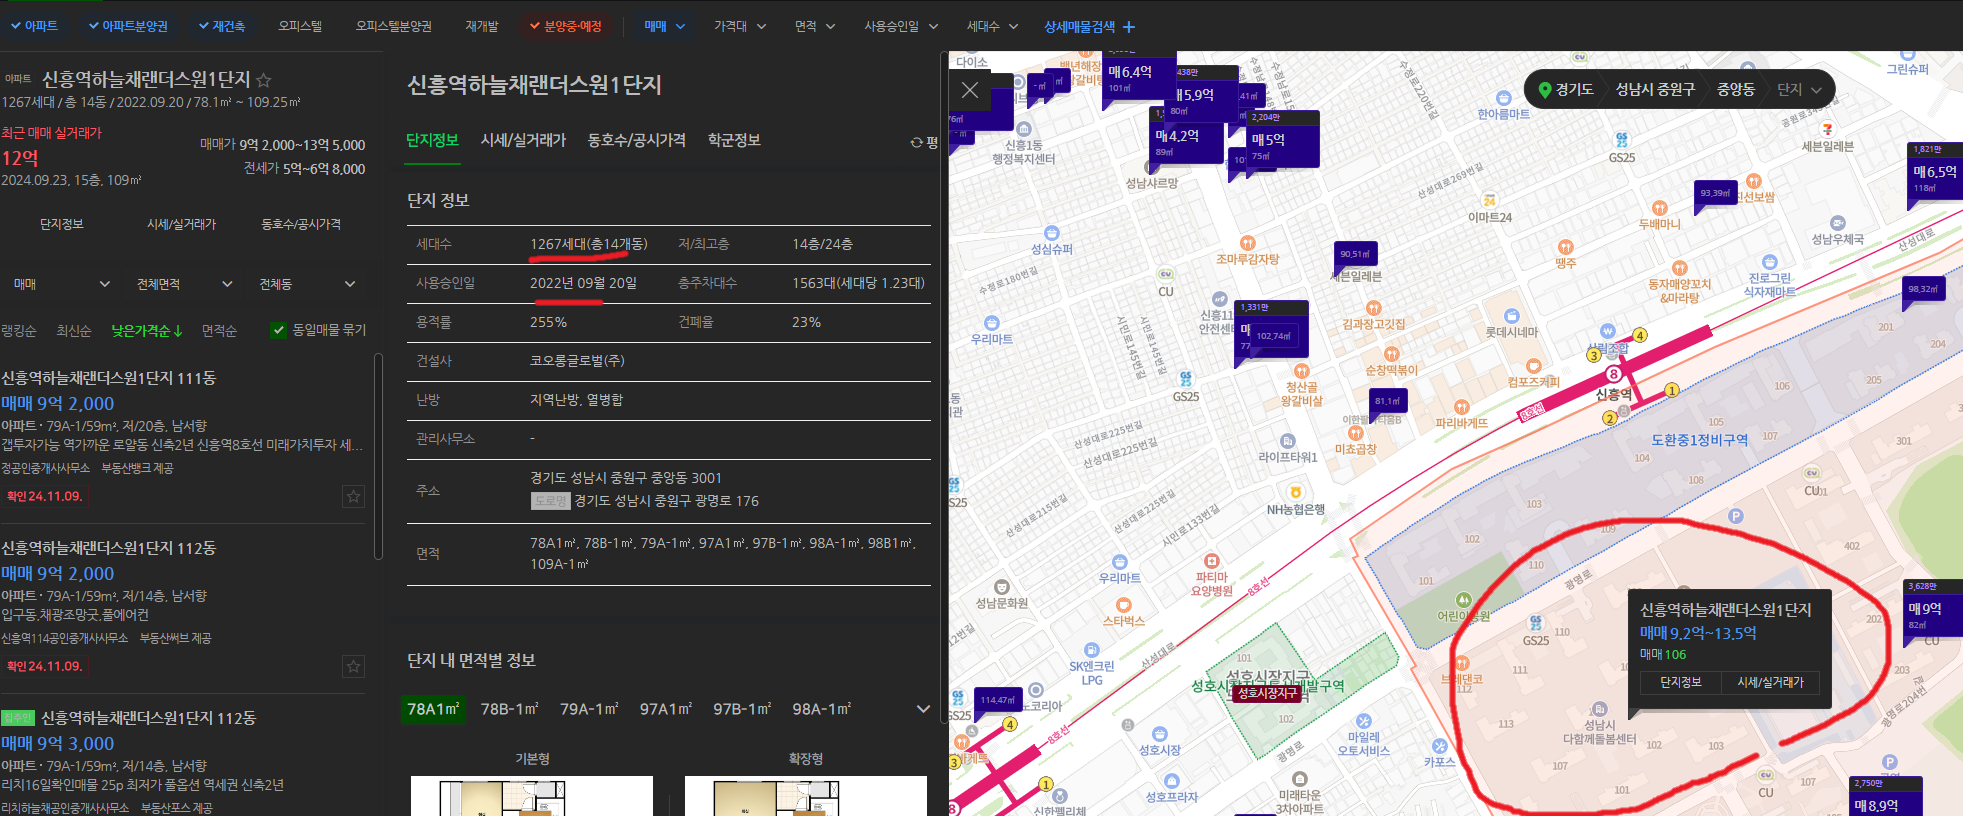Open the 매 6.5억 118㎡ map marker
The width and height of the screenshot is (1963, 816).
(x=1936, y=174)
